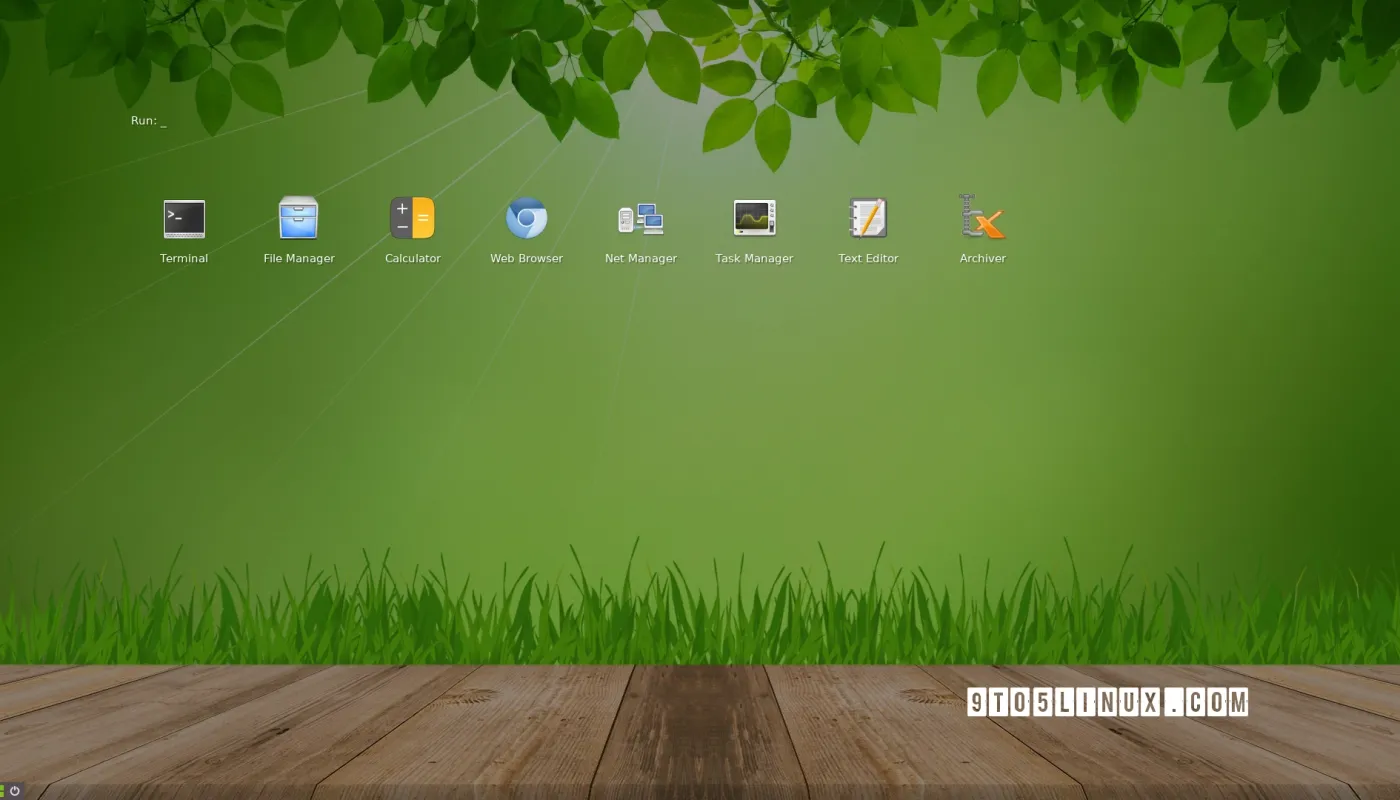Select the Terminal label text
This screenshot has width=1400, height=800.
tap(184, 258)
